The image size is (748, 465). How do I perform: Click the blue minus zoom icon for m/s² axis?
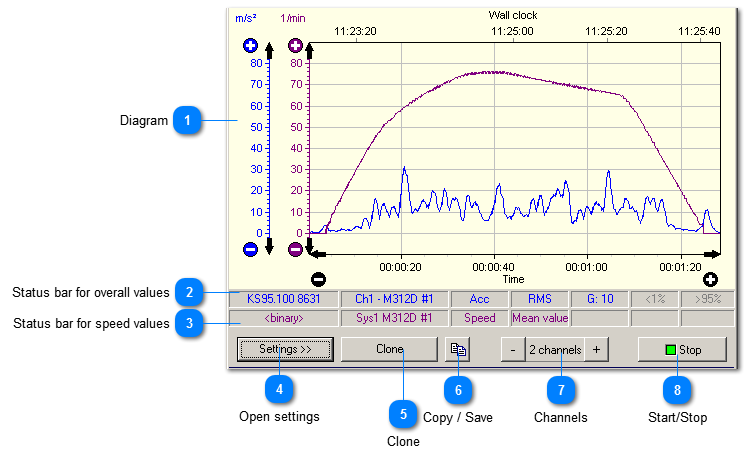pos(251,249)
